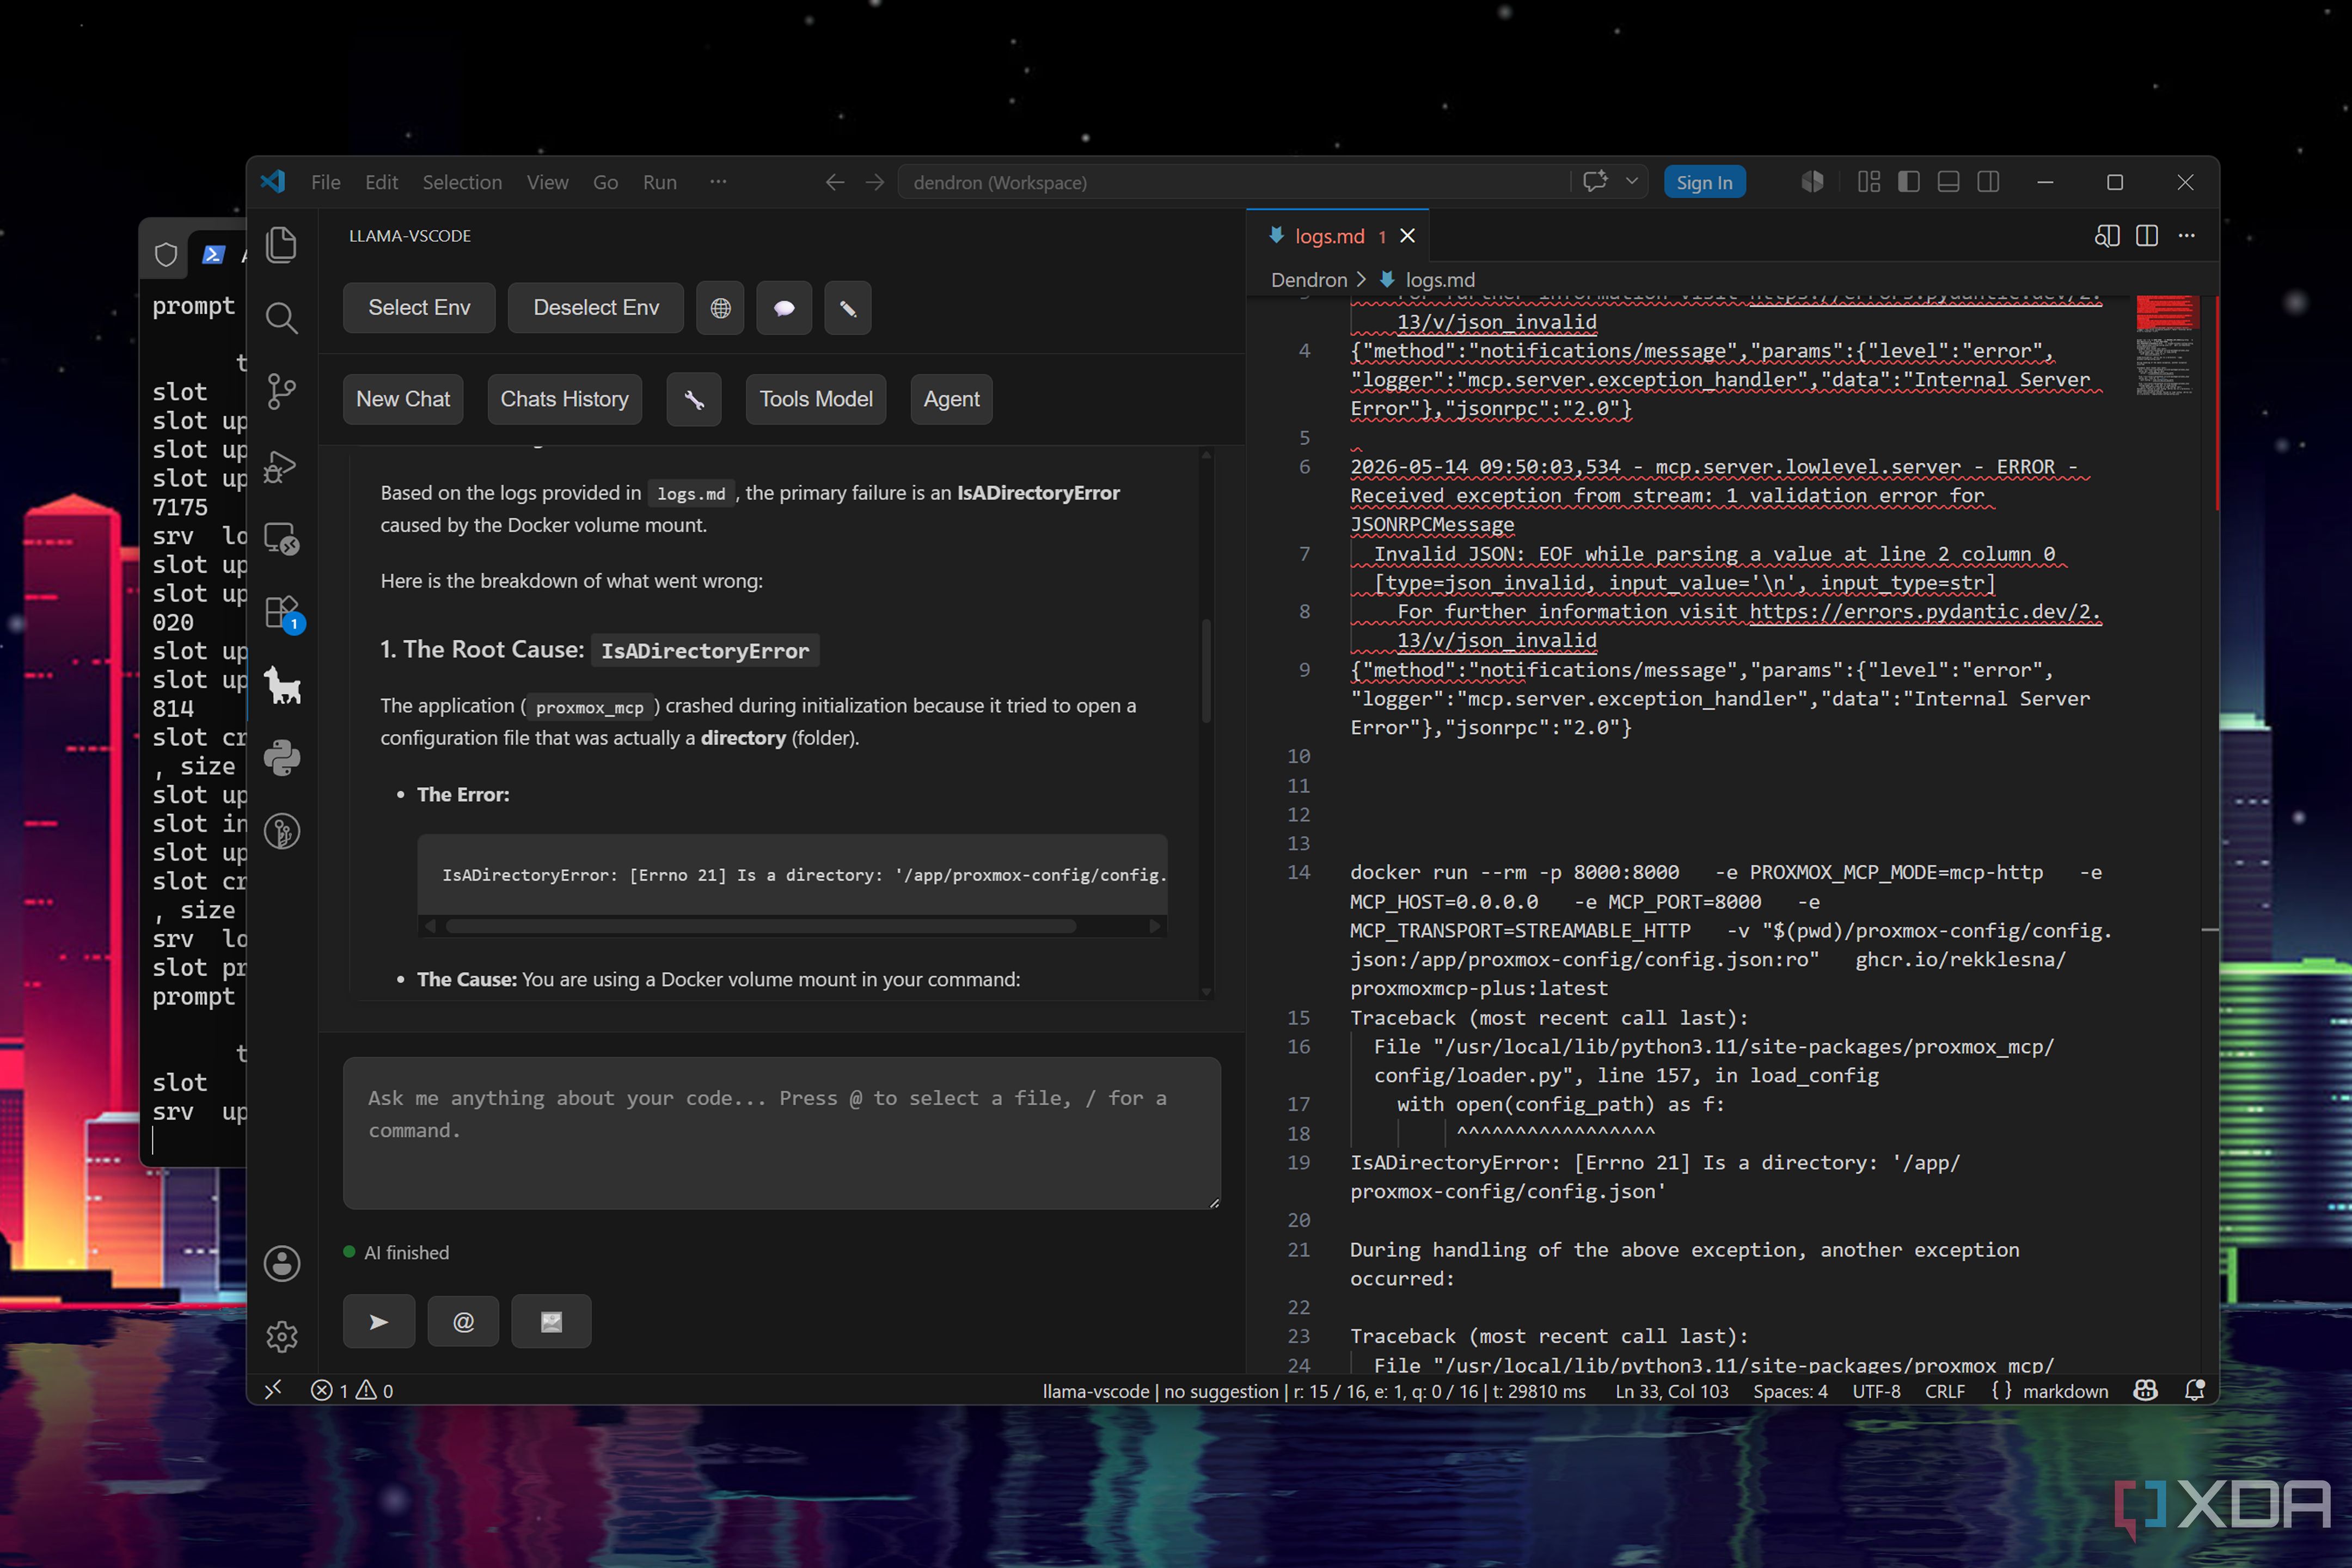The width and height of the screenshot is (2352, 1568).
Task: Open the overflow menu ellipsis in menu bar
Action: click(718, 182)
